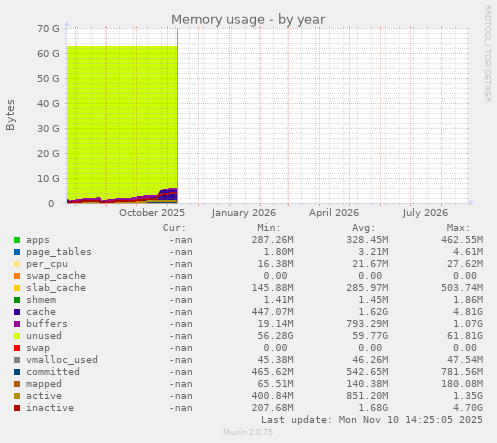497x443 pixels.
Task: Click the vmalloc_used legend label
Action: pyautogui.click(x=62, y=360)
